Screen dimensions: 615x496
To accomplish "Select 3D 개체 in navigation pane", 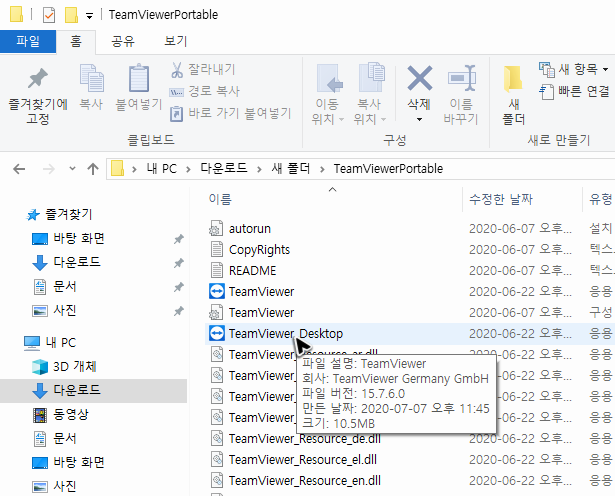I will click(x=64, y=367).
